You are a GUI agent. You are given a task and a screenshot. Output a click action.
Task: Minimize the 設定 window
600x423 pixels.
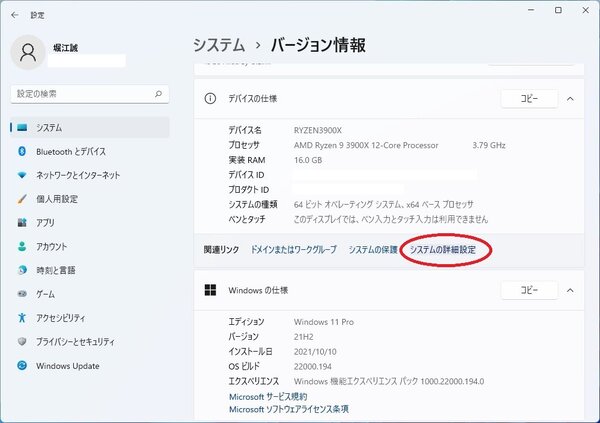click(531, 10)
